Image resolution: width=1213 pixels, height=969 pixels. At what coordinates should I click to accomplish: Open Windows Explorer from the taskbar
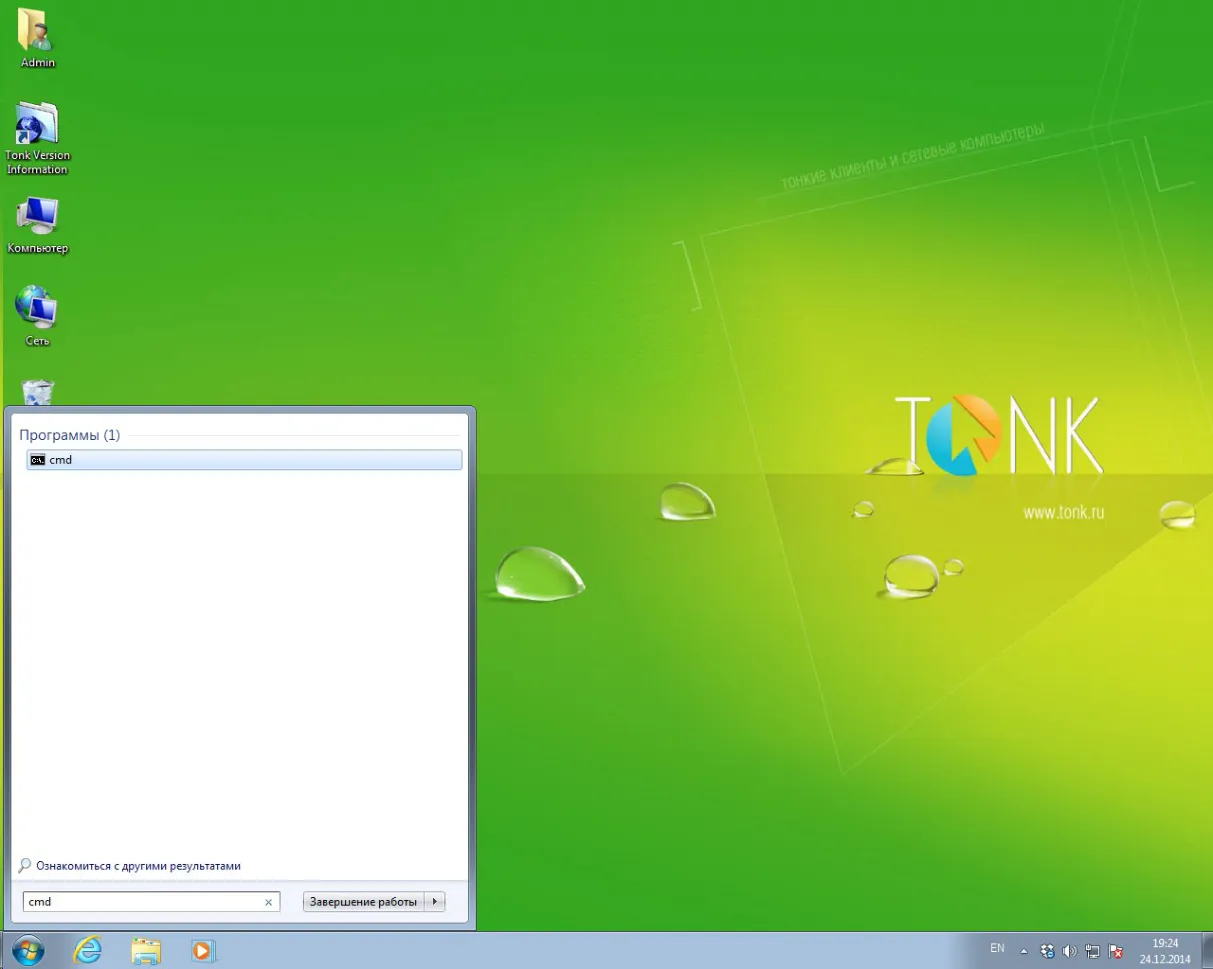coord(146,950)
